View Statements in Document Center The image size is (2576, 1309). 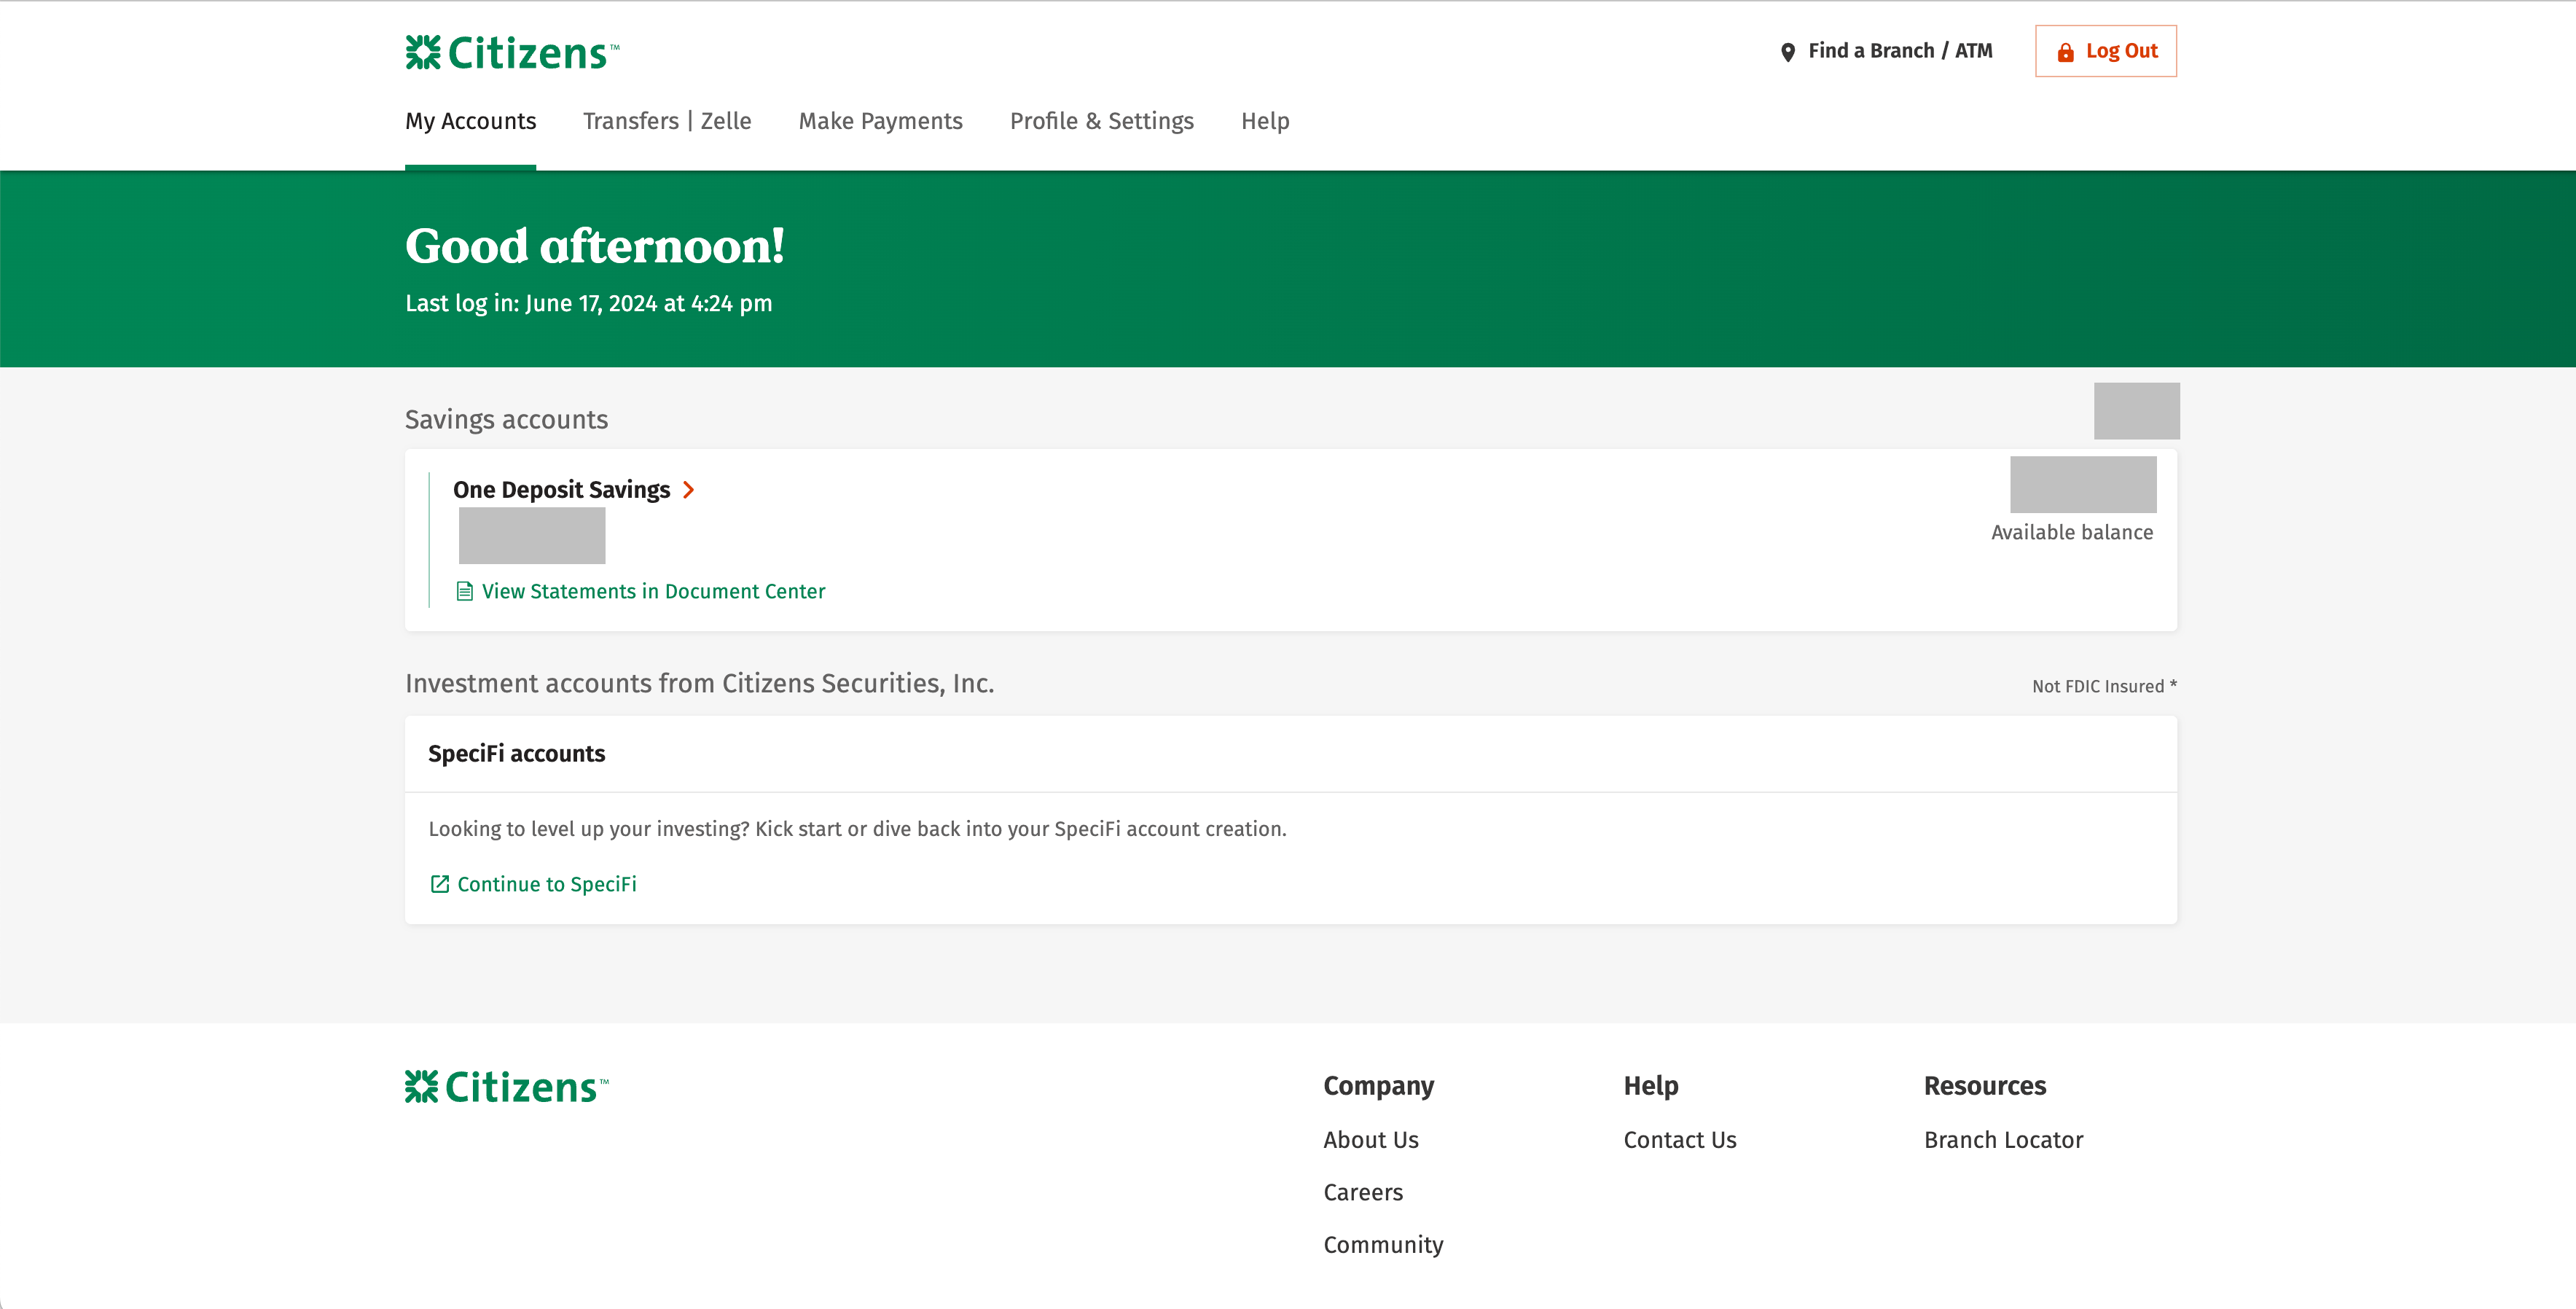click(x=653, y=591)
